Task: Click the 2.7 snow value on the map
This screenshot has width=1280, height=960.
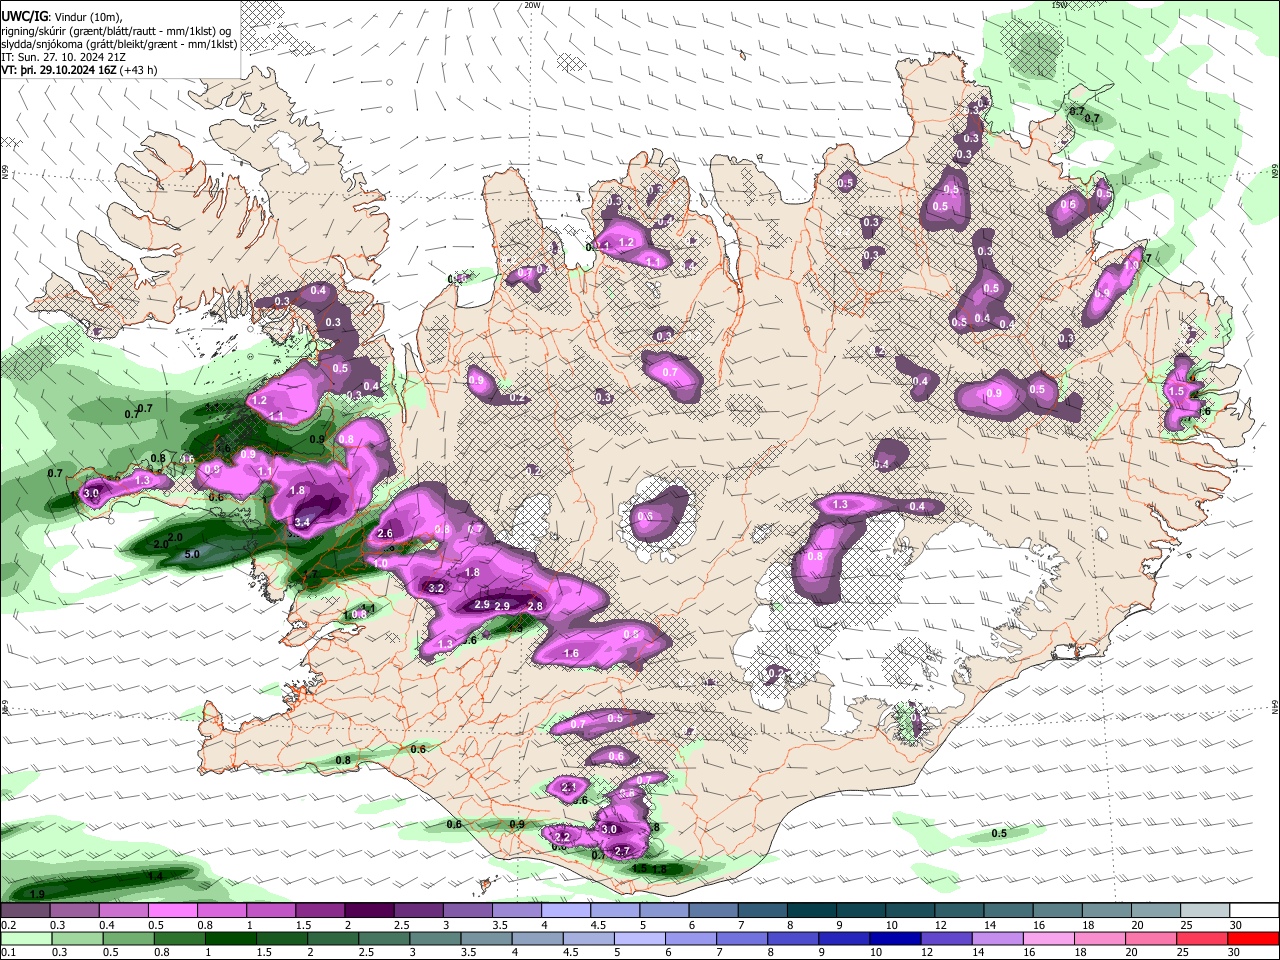Action: (622, 851)
